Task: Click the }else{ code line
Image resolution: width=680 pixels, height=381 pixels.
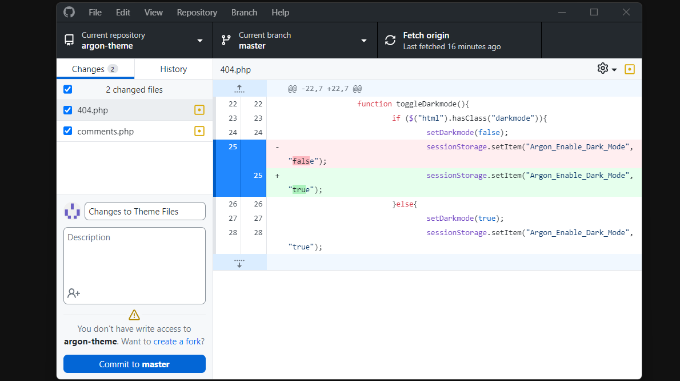Action: point(405,204)
